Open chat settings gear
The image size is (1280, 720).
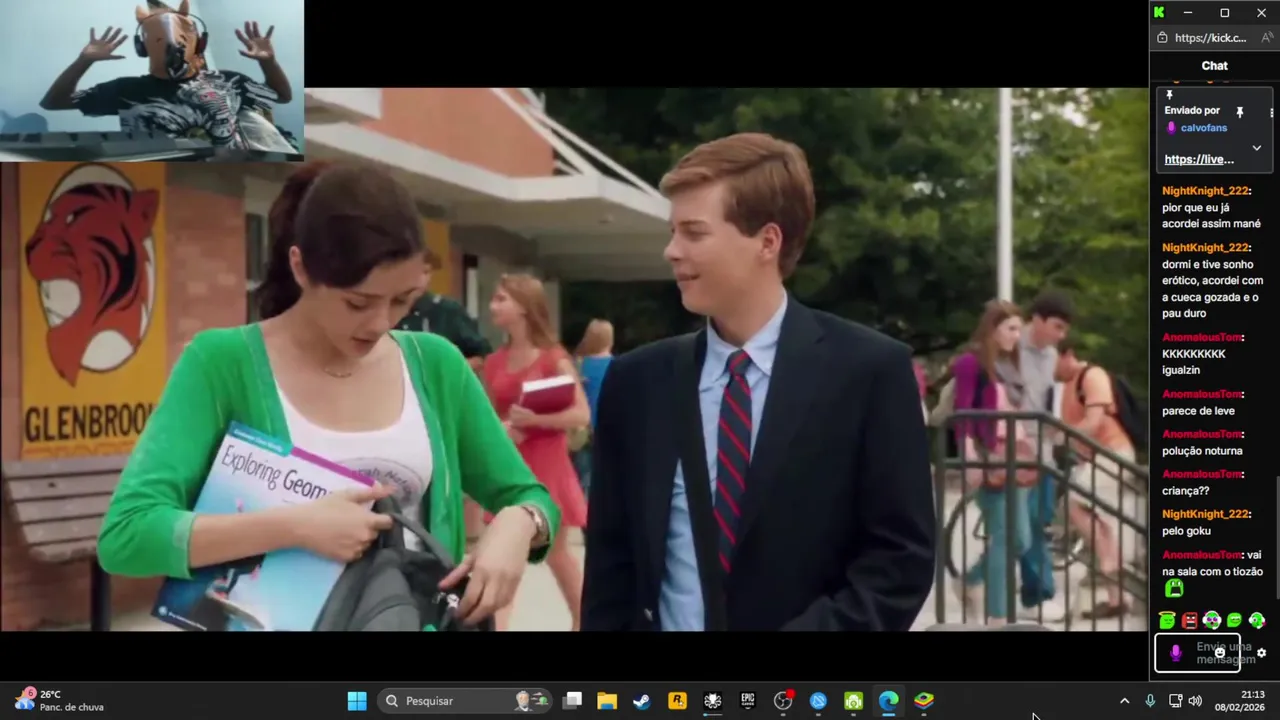pyautogui.click(x=1261, y=653)
